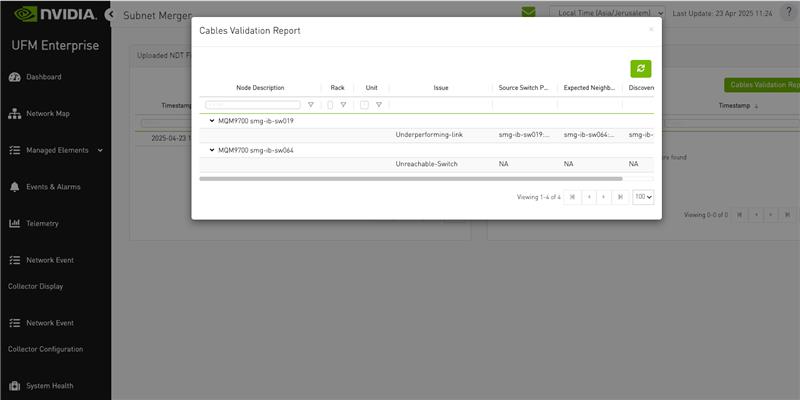Open Events & Alarms bell icon
This screenshot has height=400, width=800.
[x=15, y=187]
